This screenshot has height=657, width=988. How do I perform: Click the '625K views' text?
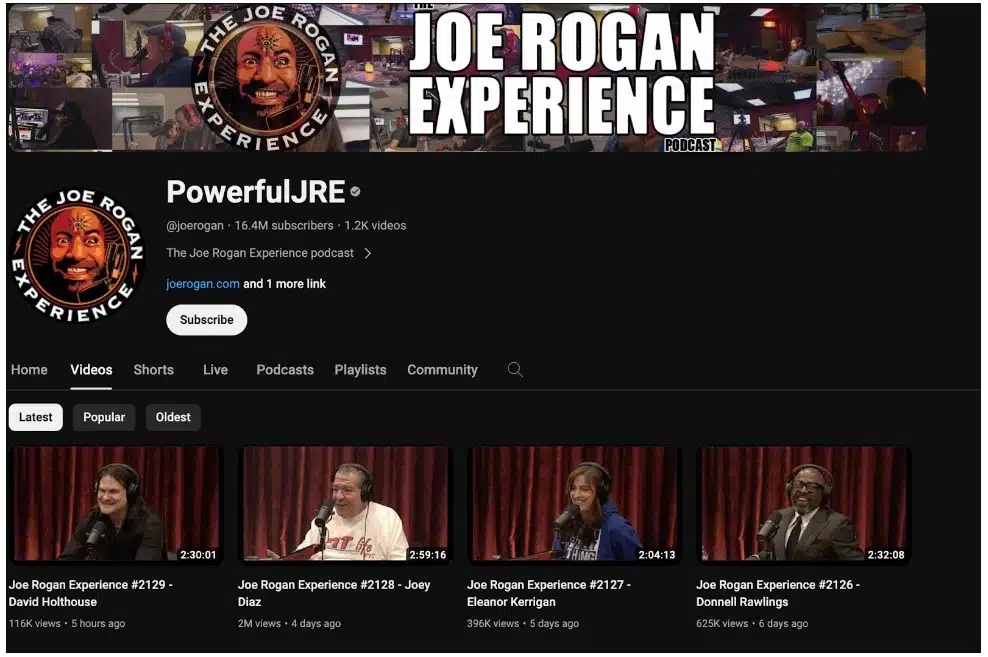722,624
